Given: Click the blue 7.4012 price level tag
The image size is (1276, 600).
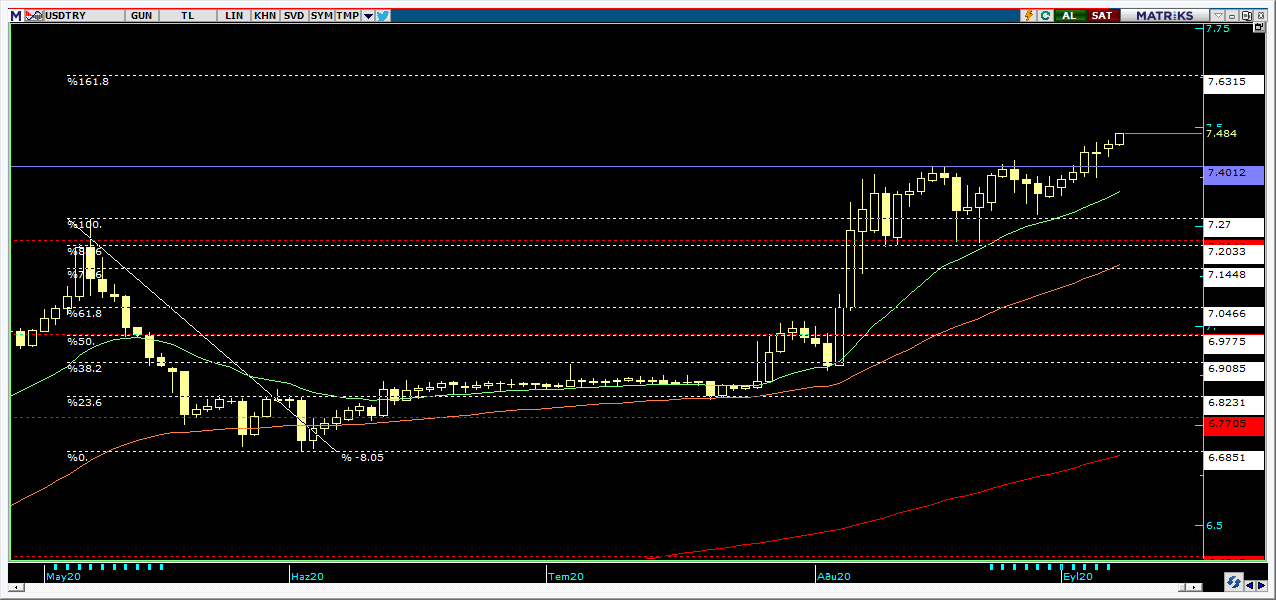Looking at the screenshot, I should pos(1236,173).
